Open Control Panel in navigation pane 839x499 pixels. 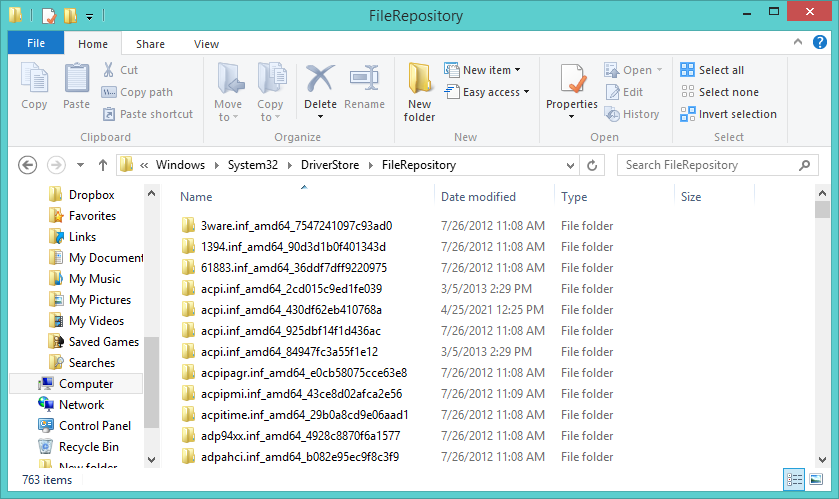pos(85,426)
